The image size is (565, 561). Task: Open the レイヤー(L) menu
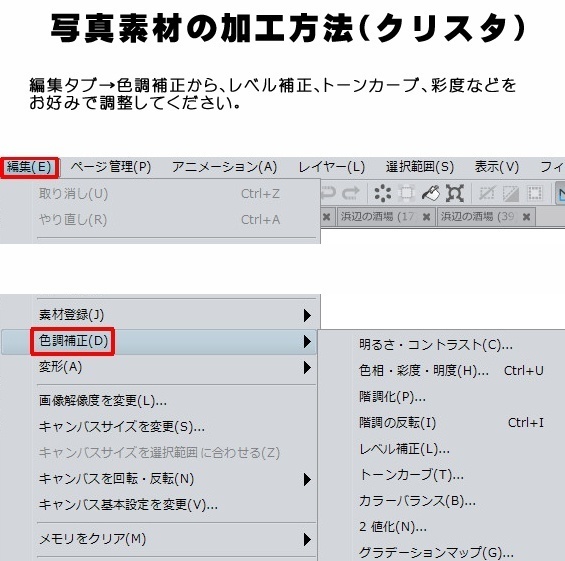click(x=332, y=167)
